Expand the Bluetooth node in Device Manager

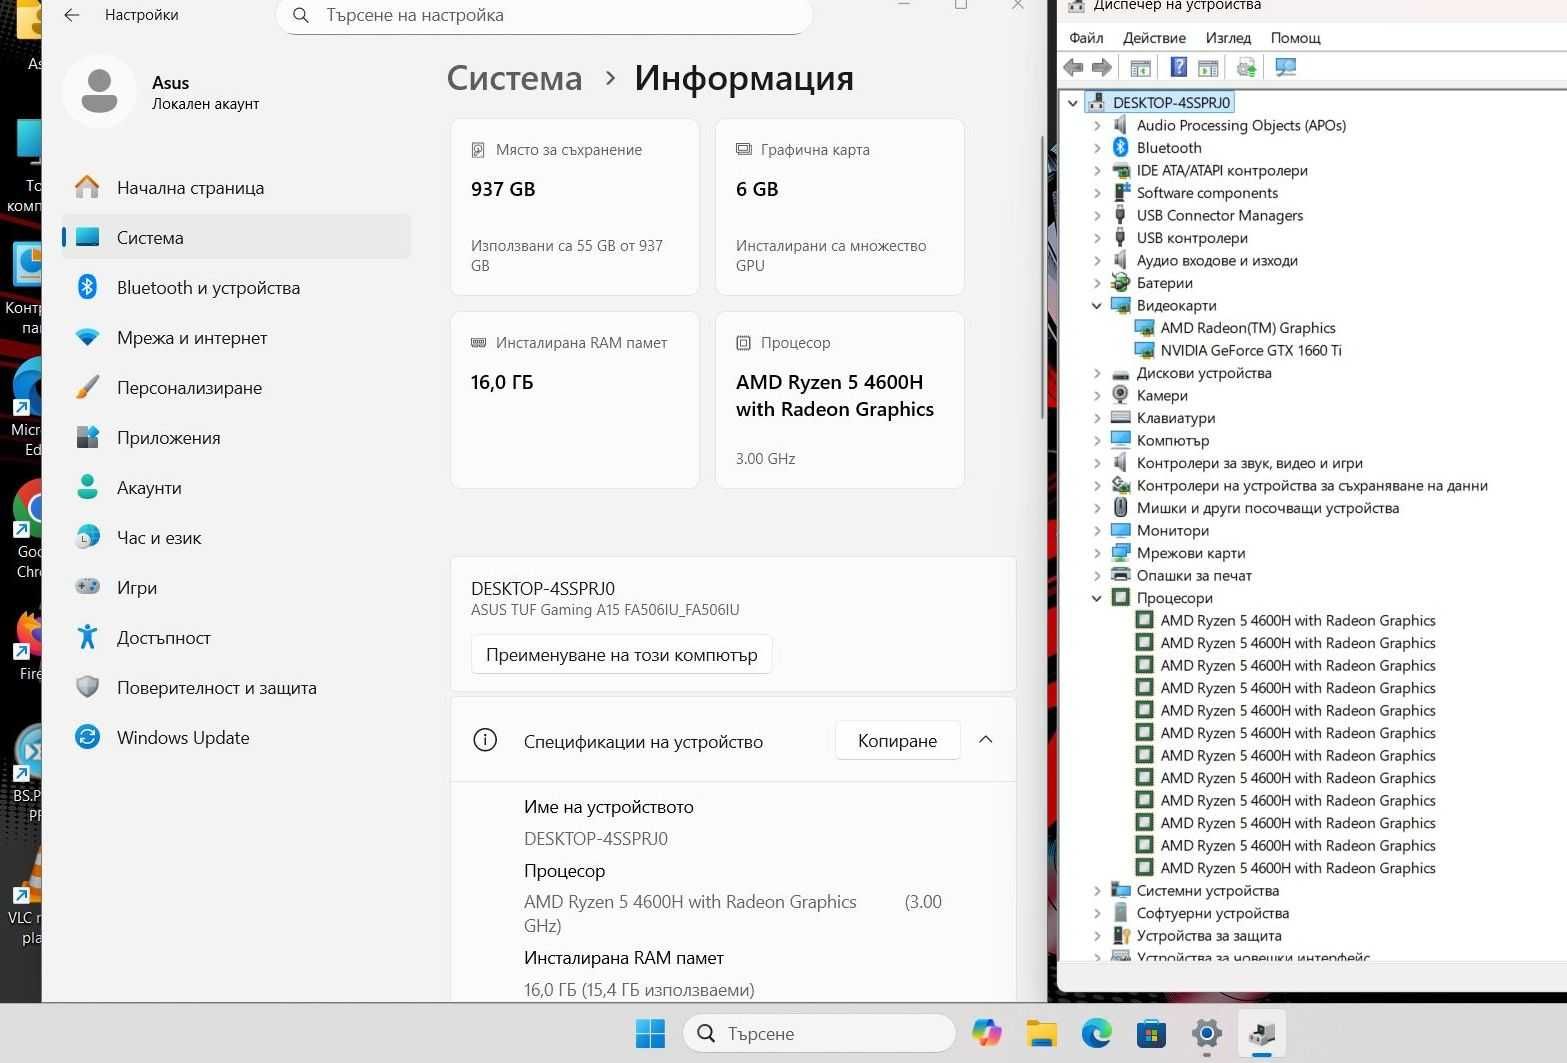(x=1097, y=147)
